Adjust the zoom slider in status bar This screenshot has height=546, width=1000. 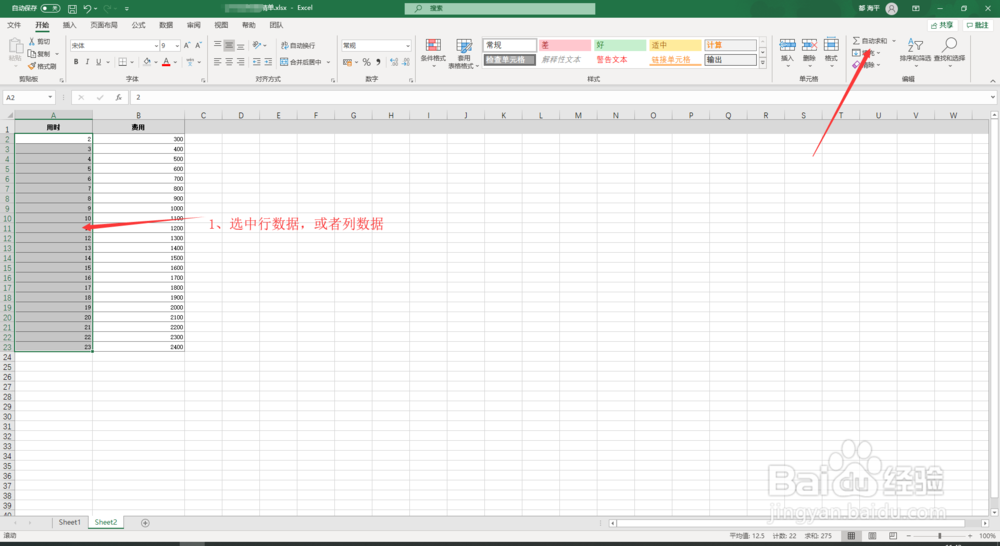[939, 536]
